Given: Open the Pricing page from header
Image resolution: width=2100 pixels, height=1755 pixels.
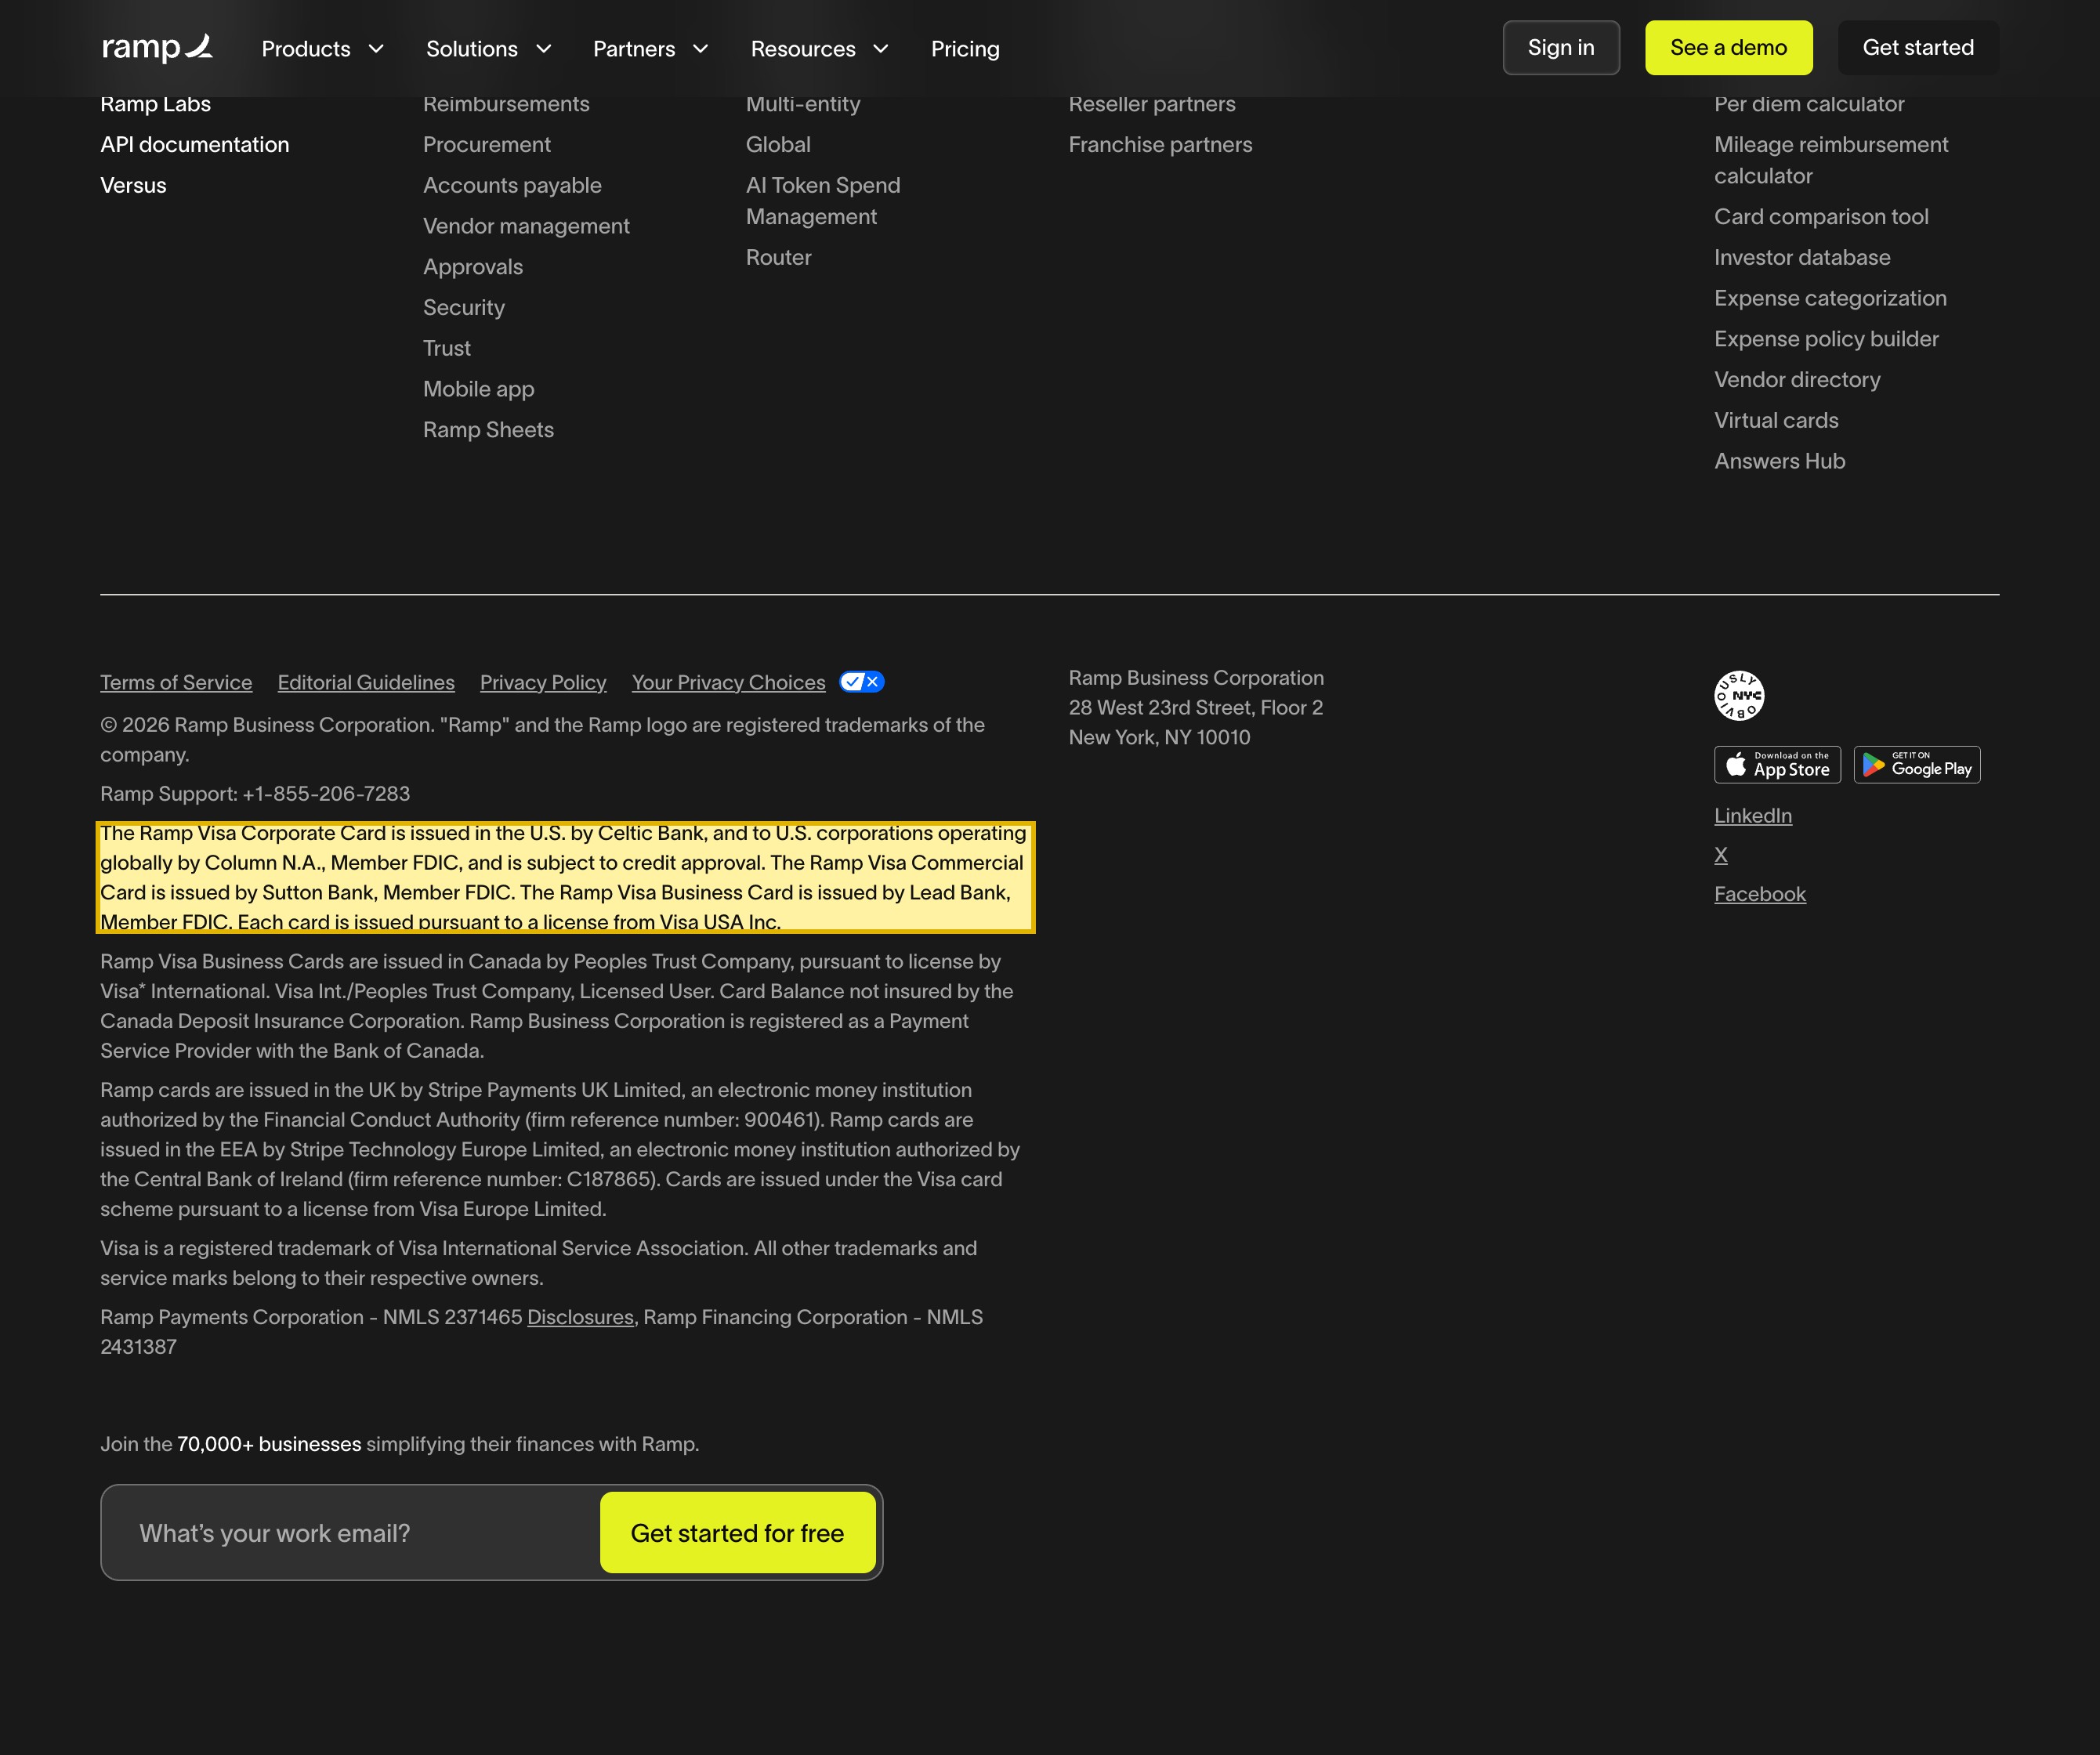Looking at the screenshot, I should [x=965, y=48].
